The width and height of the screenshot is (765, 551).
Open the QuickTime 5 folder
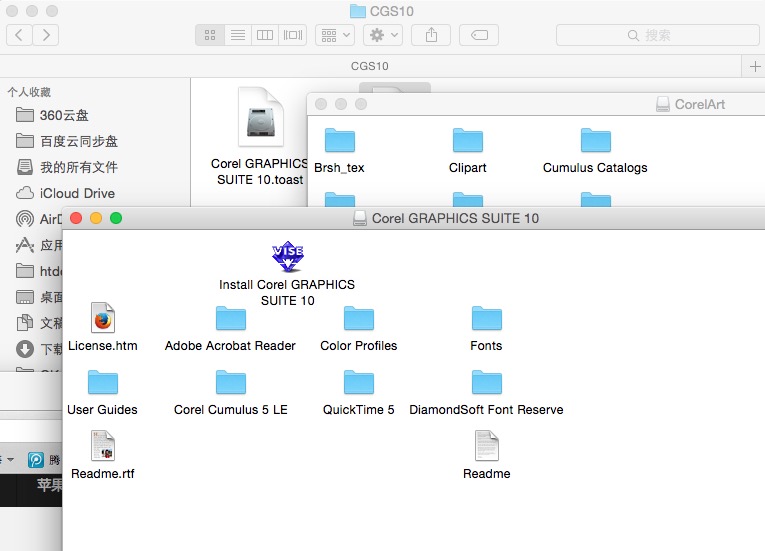(x=358, y=383)
